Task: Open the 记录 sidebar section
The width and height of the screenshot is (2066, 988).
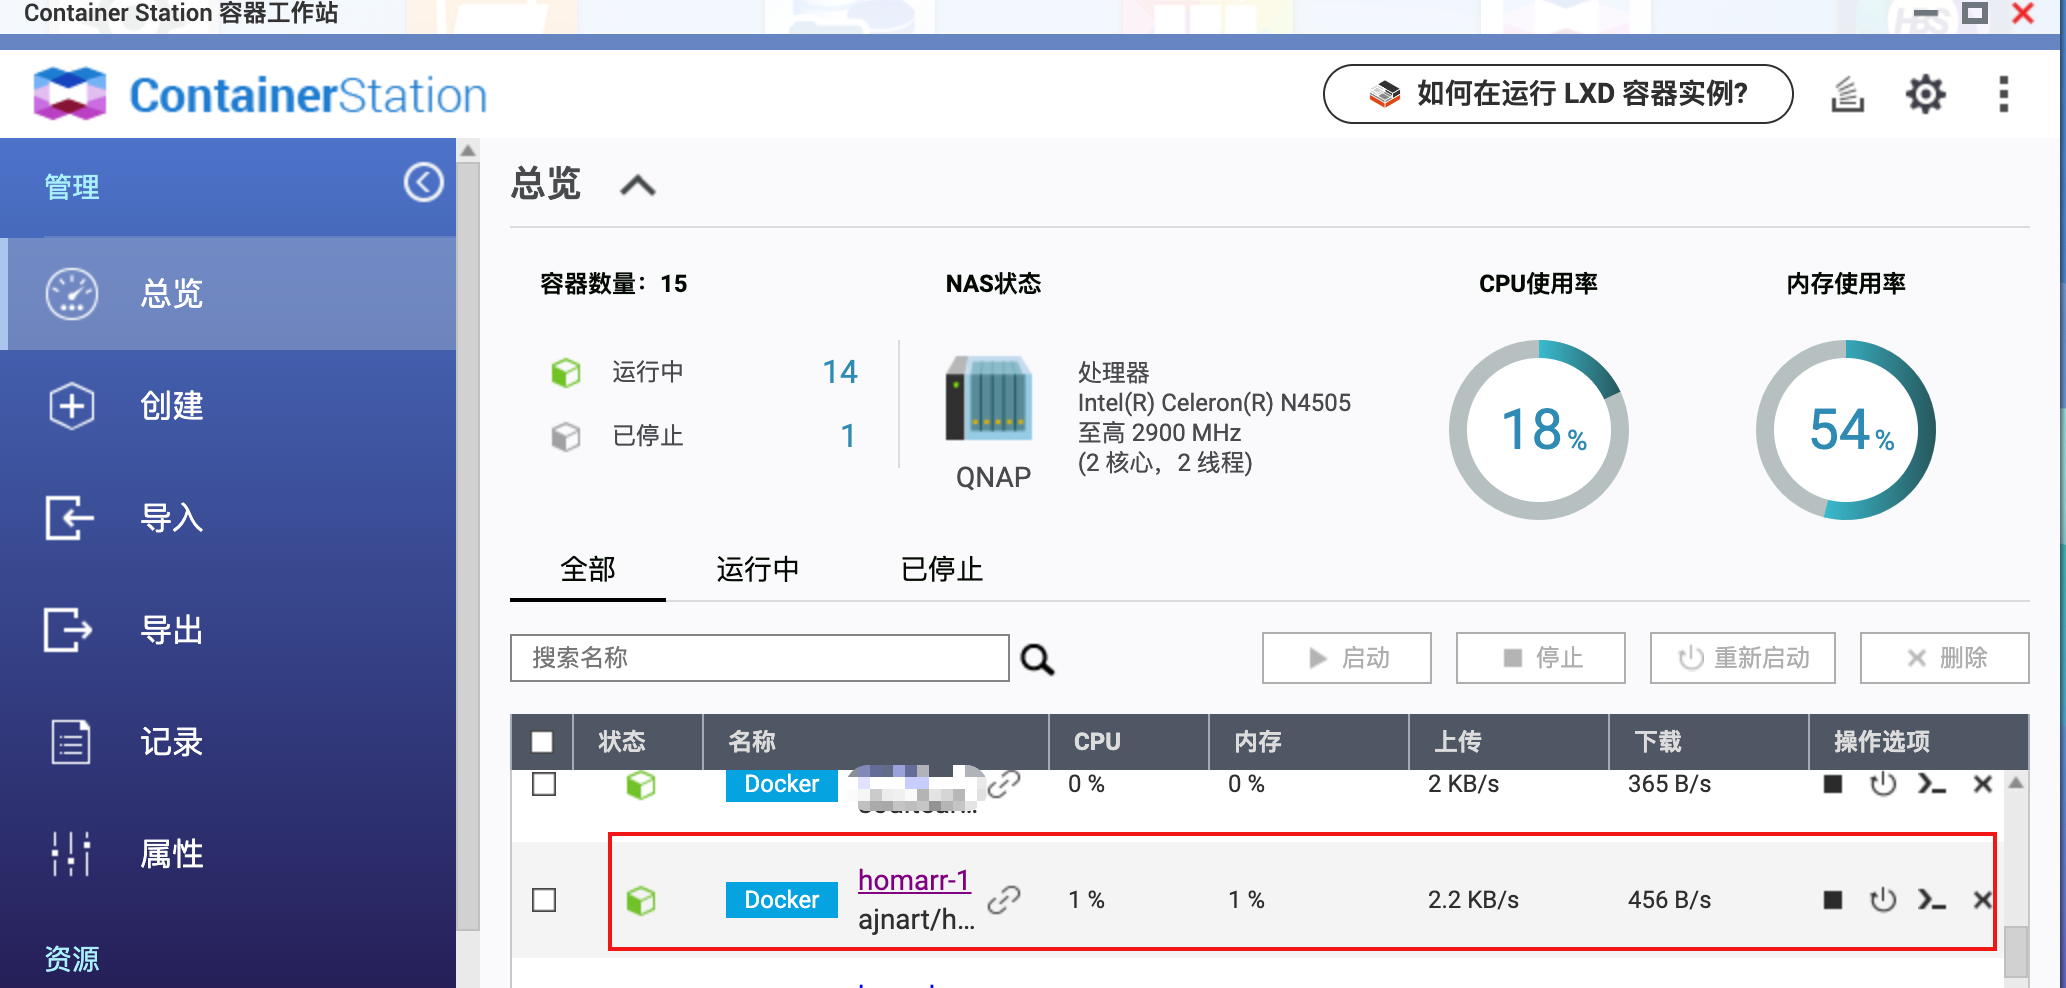Action: point(170,742)
